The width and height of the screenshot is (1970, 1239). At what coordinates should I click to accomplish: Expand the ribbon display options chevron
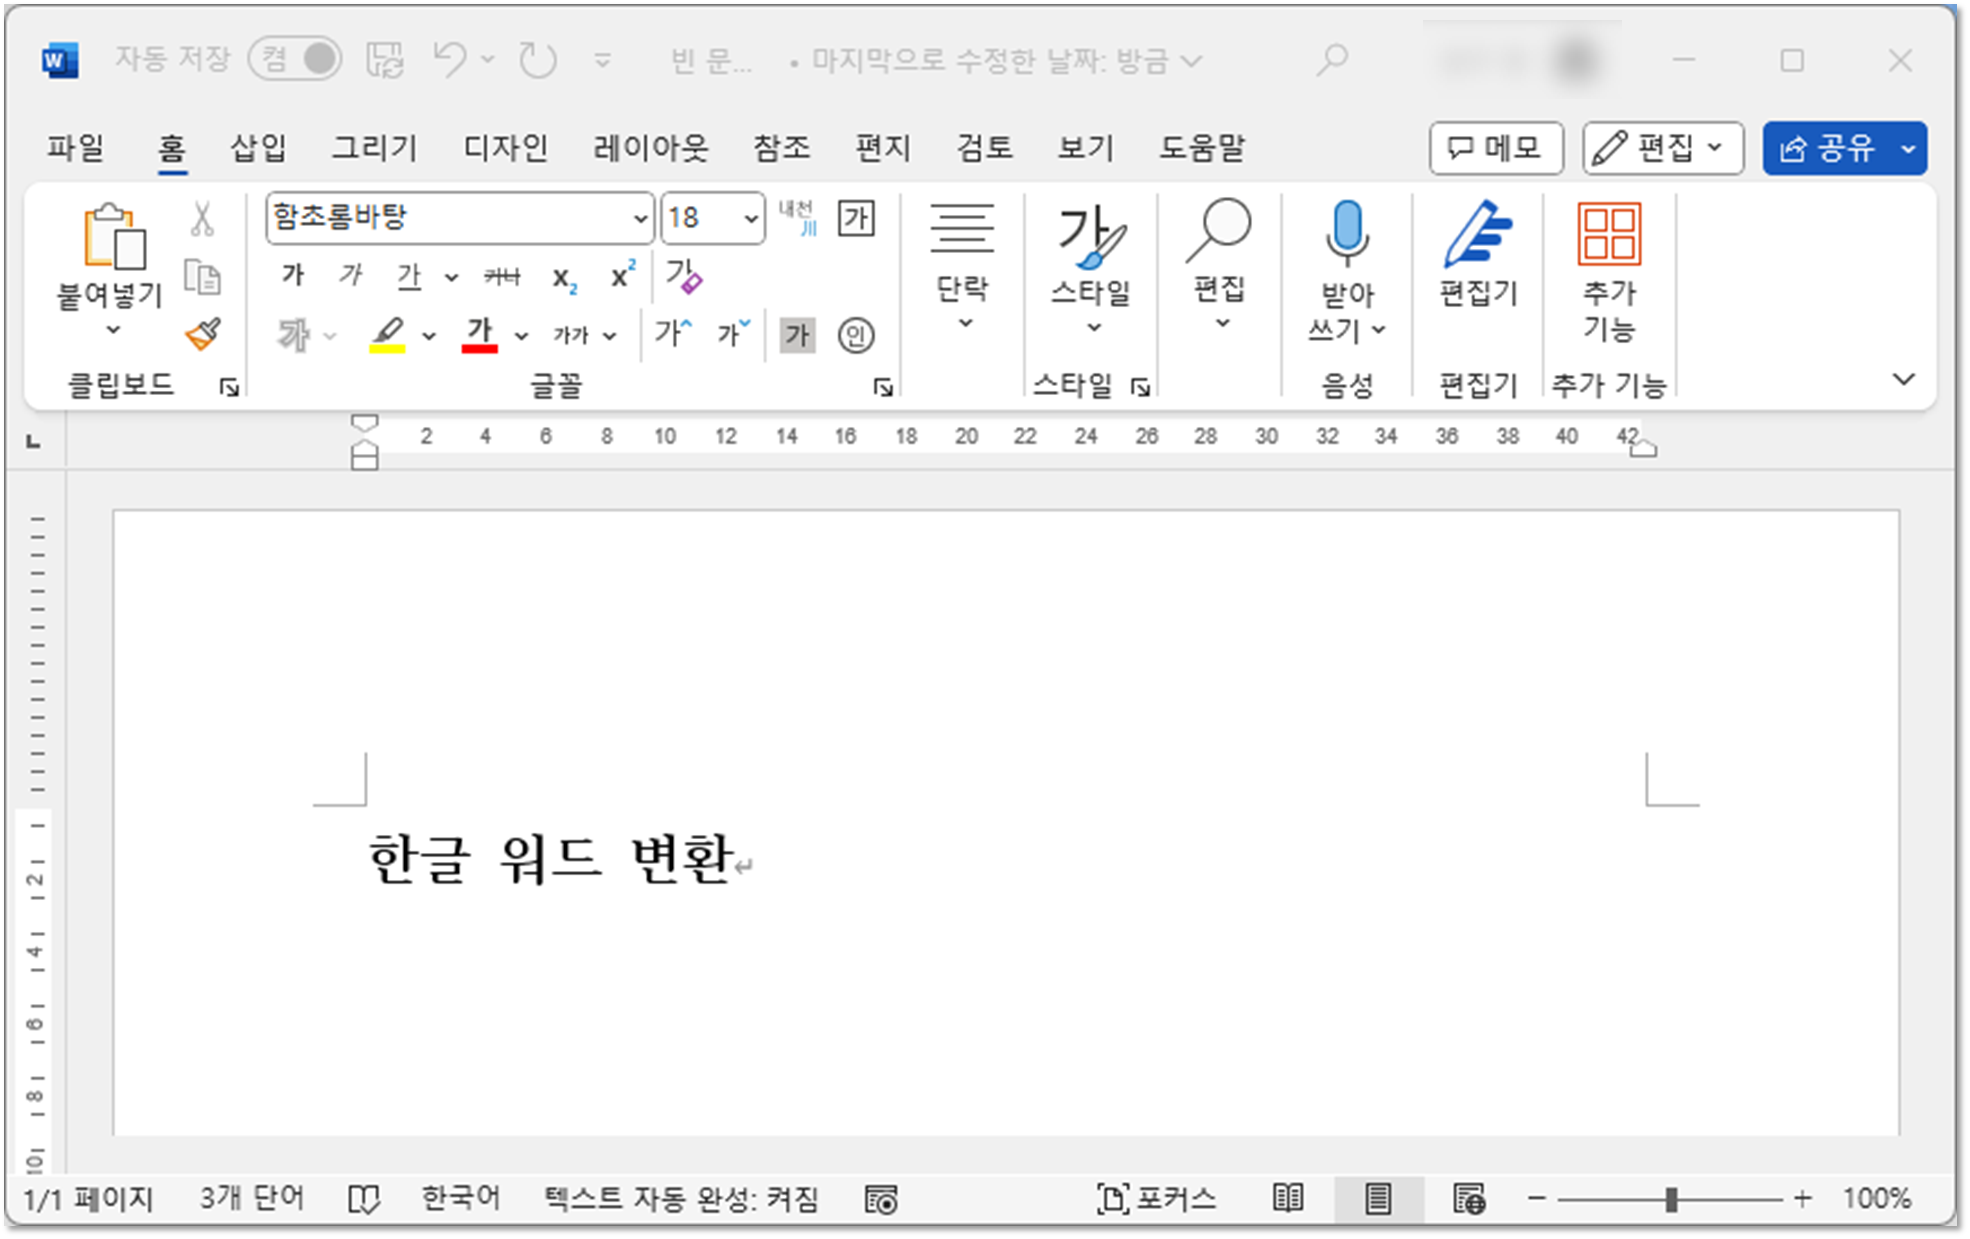(x=1903, y=379)
